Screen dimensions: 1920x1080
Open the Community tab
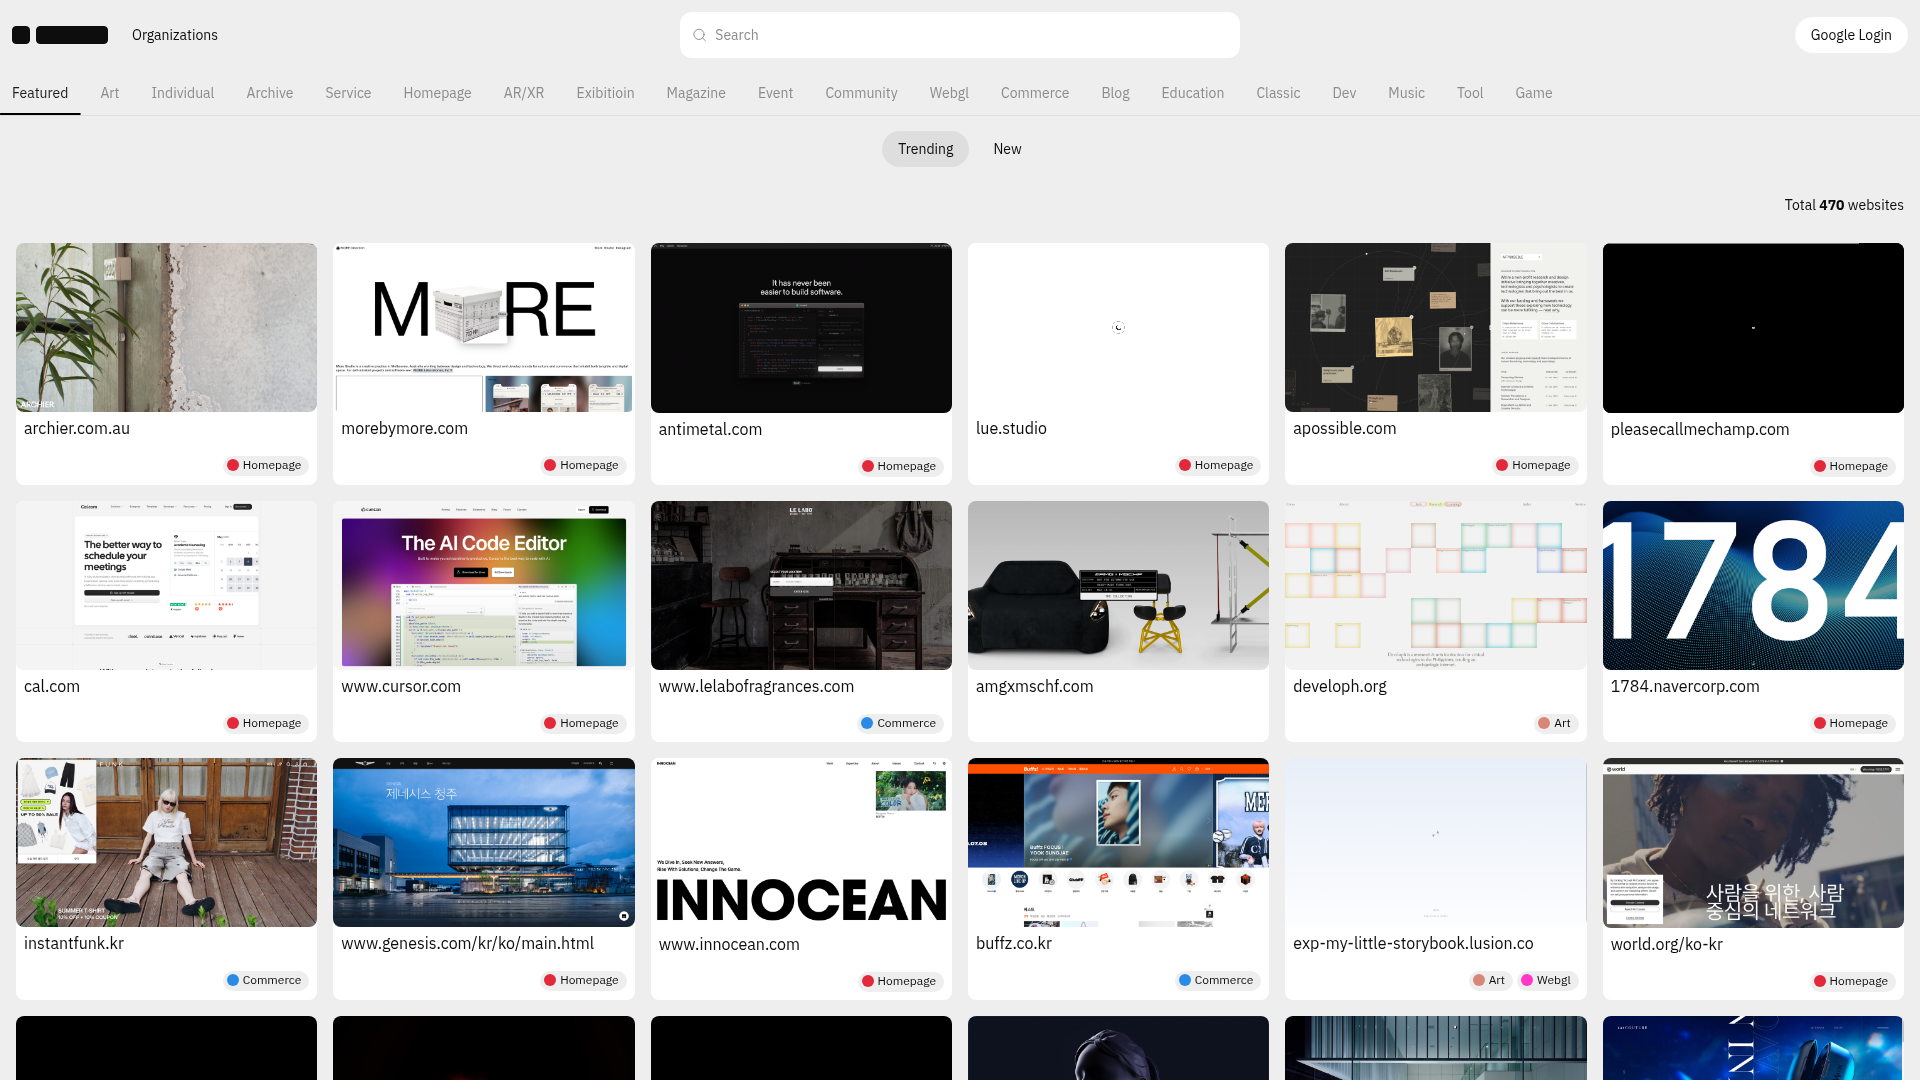[861, 93]
